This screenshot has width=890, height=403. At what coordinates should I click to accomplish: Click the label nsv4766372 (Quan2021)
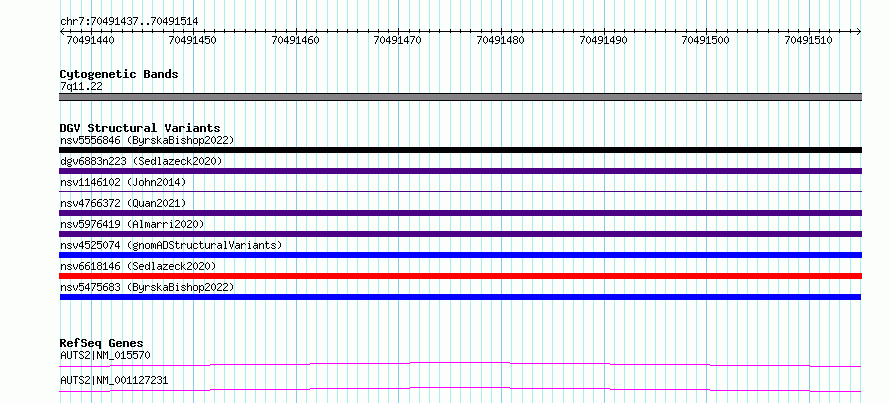click(123, 203)
